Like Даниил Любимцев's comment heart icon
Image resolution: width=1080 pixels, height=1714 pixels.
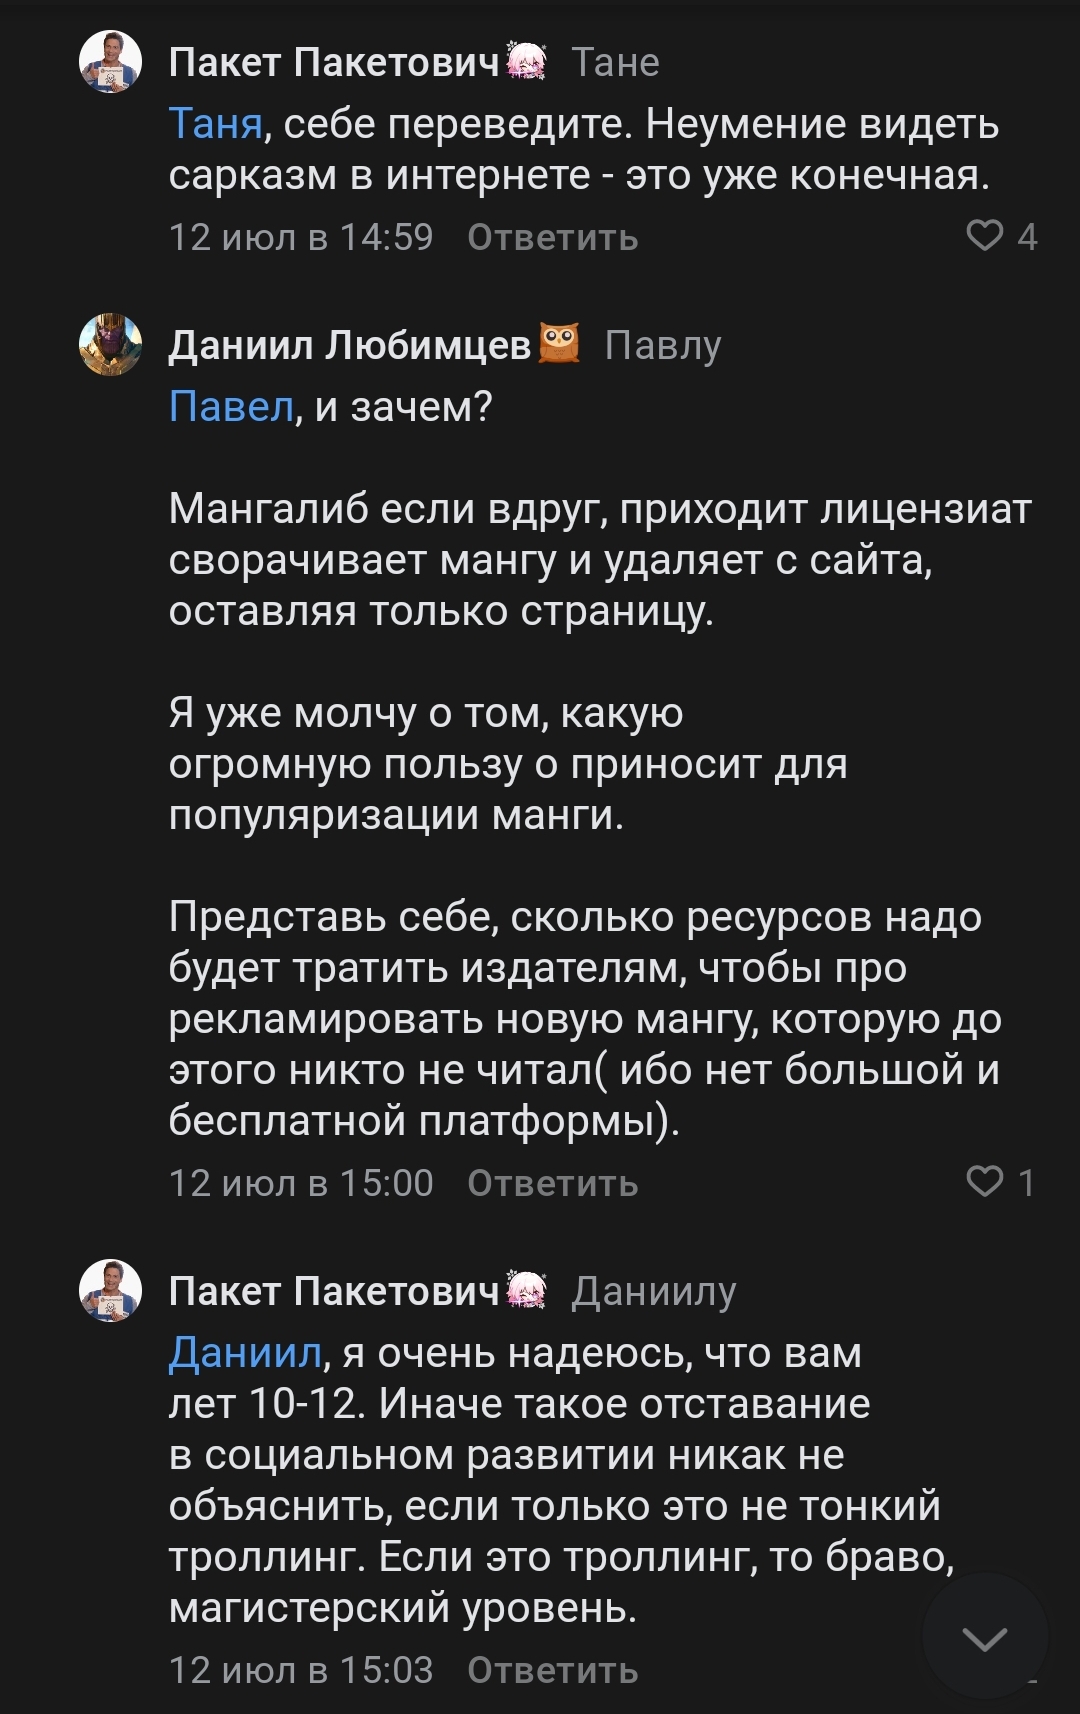coord(985,1182)
